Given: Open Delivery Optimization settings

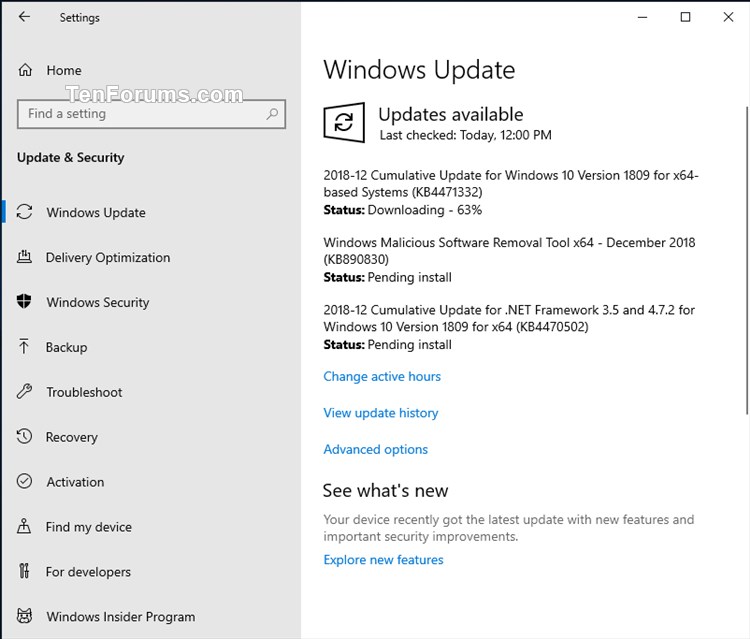Looking at the screenshot, I should click(108, 257).
